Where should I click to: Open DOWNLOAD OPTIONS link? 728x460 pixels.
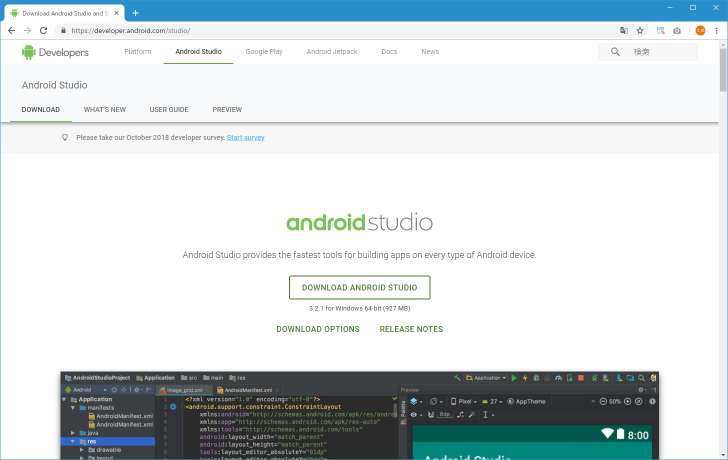point(318,329)
